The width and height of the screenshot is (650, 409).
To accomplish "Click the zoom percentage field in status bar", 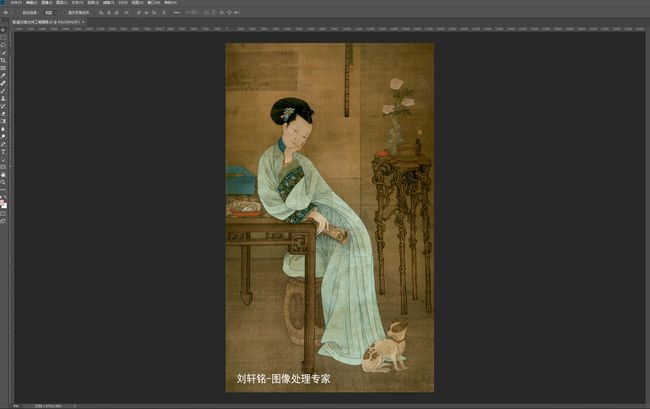I will (x=16, y=406).
